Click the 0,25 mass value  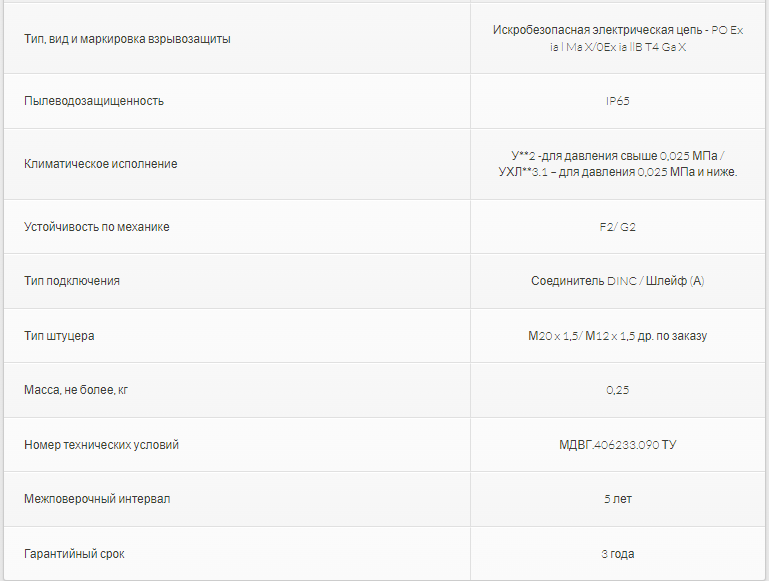tap(617, 390)
